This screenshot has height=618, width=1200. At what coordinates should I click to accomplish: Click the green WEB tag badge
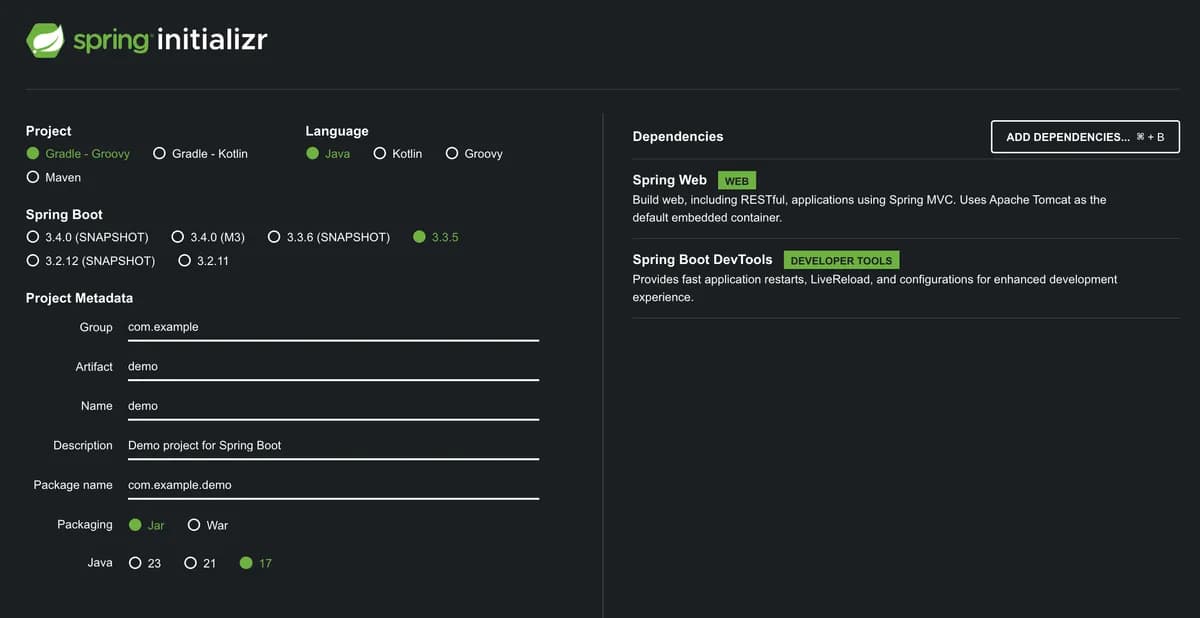point(737,181)
